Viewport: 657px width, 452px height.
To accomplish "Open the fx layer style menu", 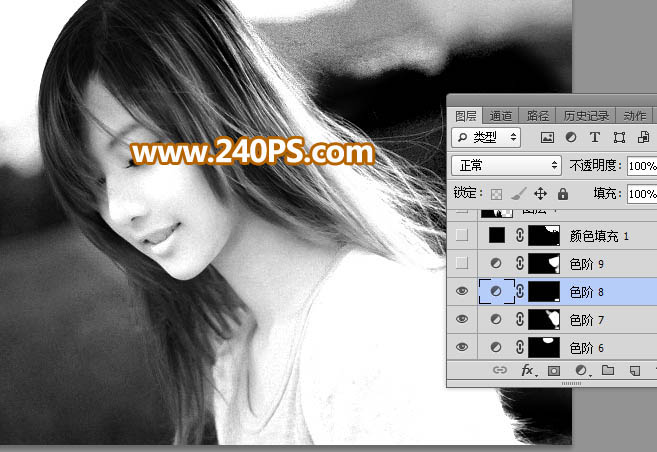I will [527, 370].
